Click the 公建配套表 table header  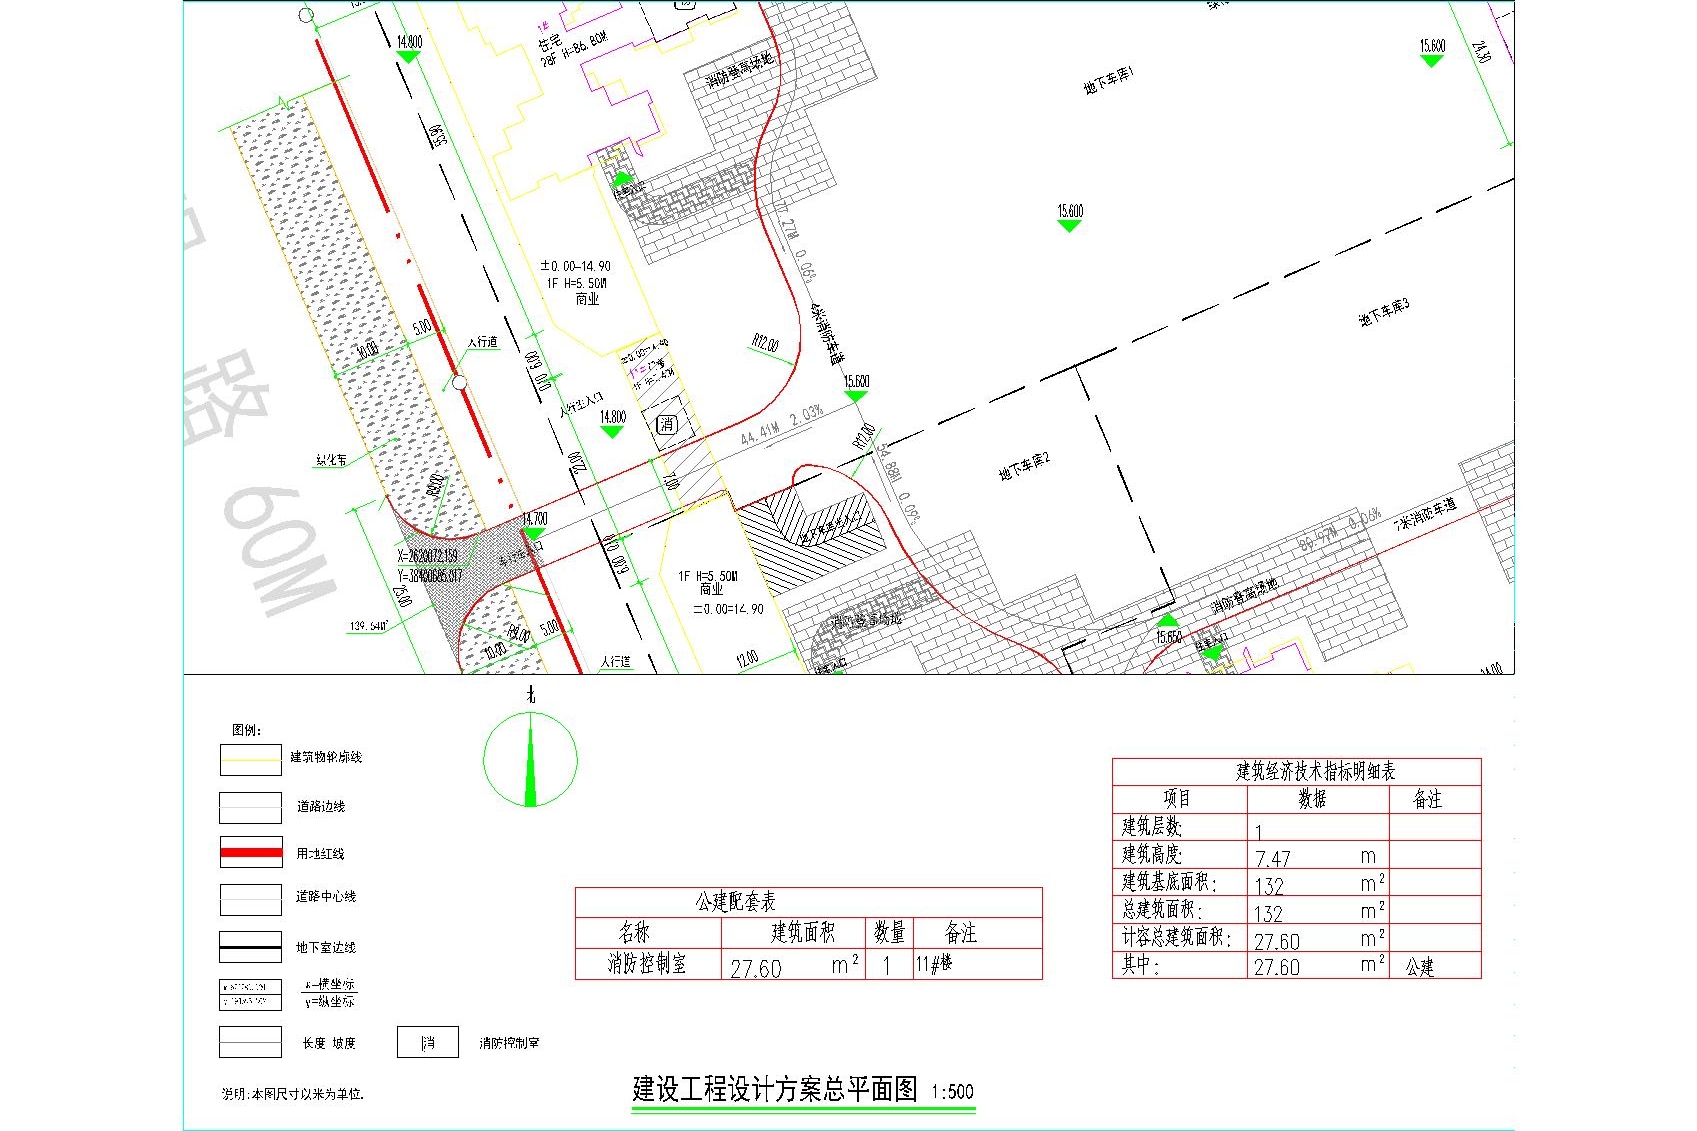tap(736, 902)
